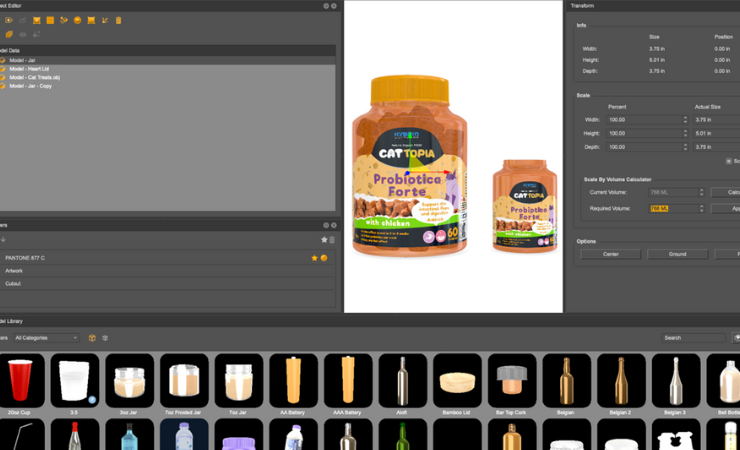
Task: Click the cube icon beside Model - Heart Lid
Action: click(3, 69)
